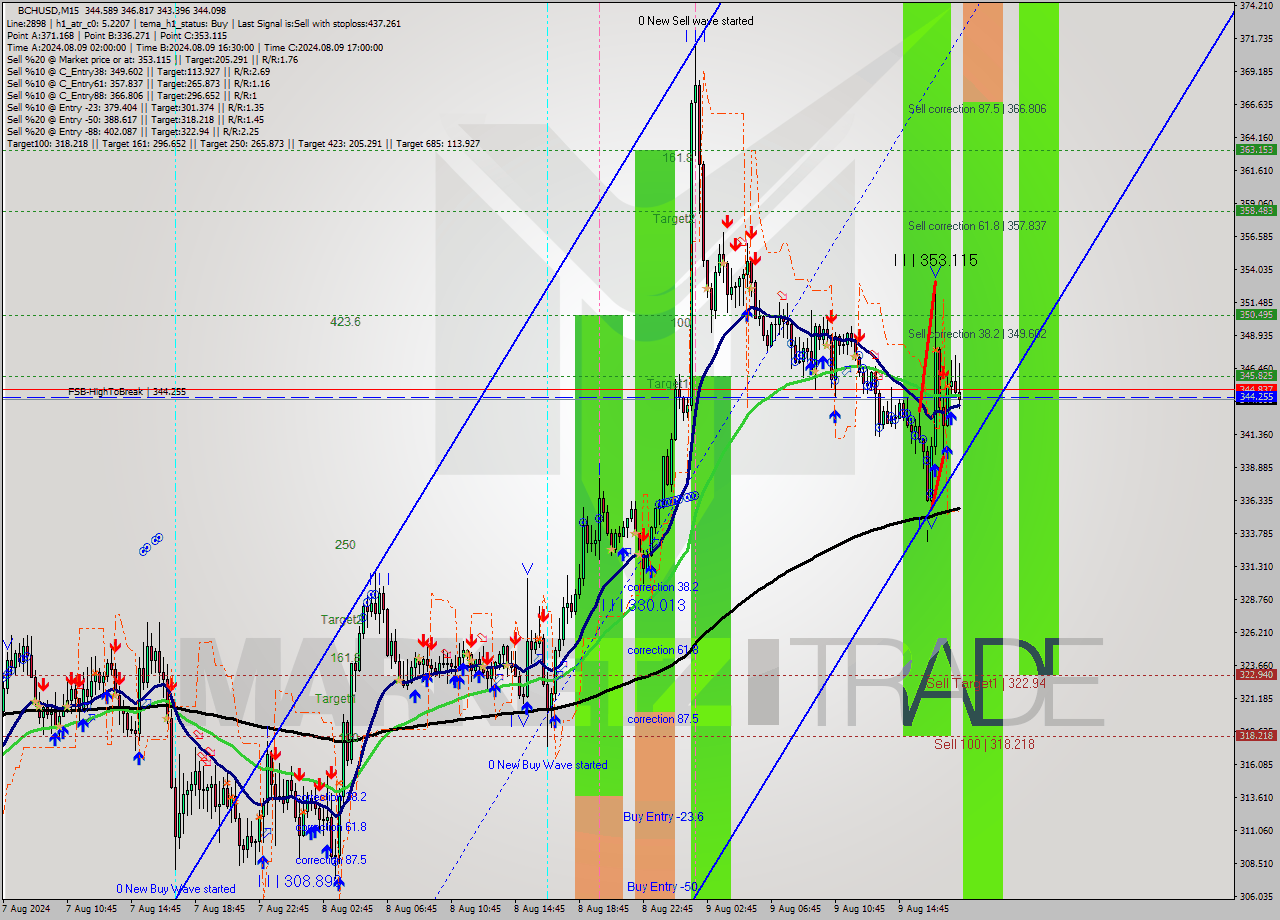Click the red 344.837 current price tag
1280x920 pixels.
pyautogui.click(x=1256, y=388)
